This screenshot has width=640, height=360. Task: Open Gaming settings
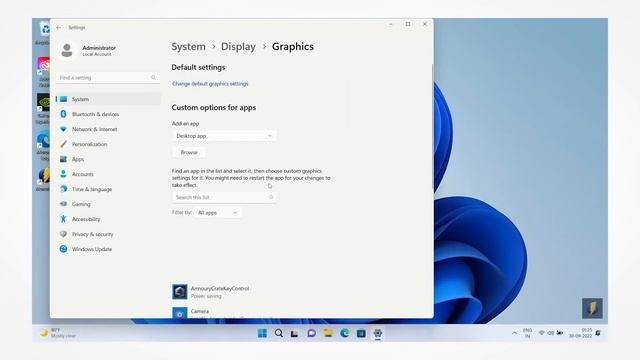(x=108, y=204)
